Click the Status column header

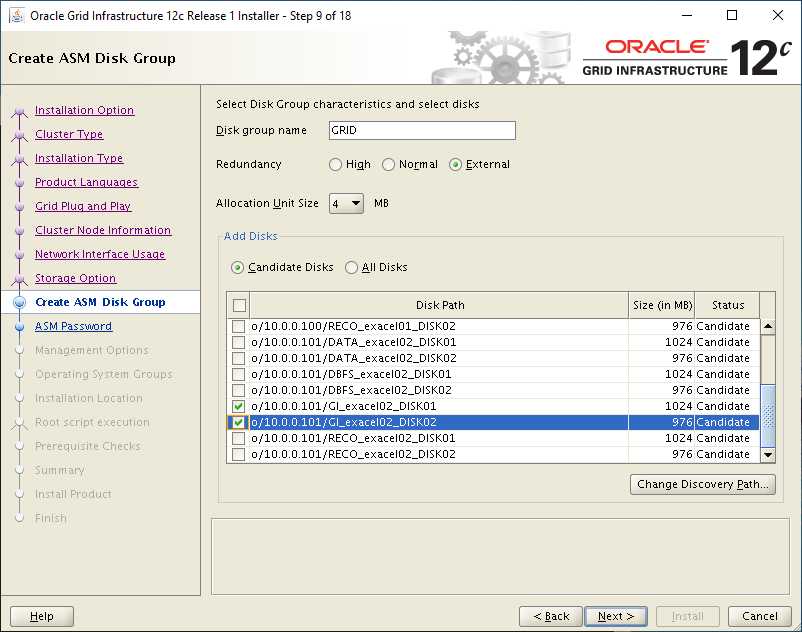point(727,305)
